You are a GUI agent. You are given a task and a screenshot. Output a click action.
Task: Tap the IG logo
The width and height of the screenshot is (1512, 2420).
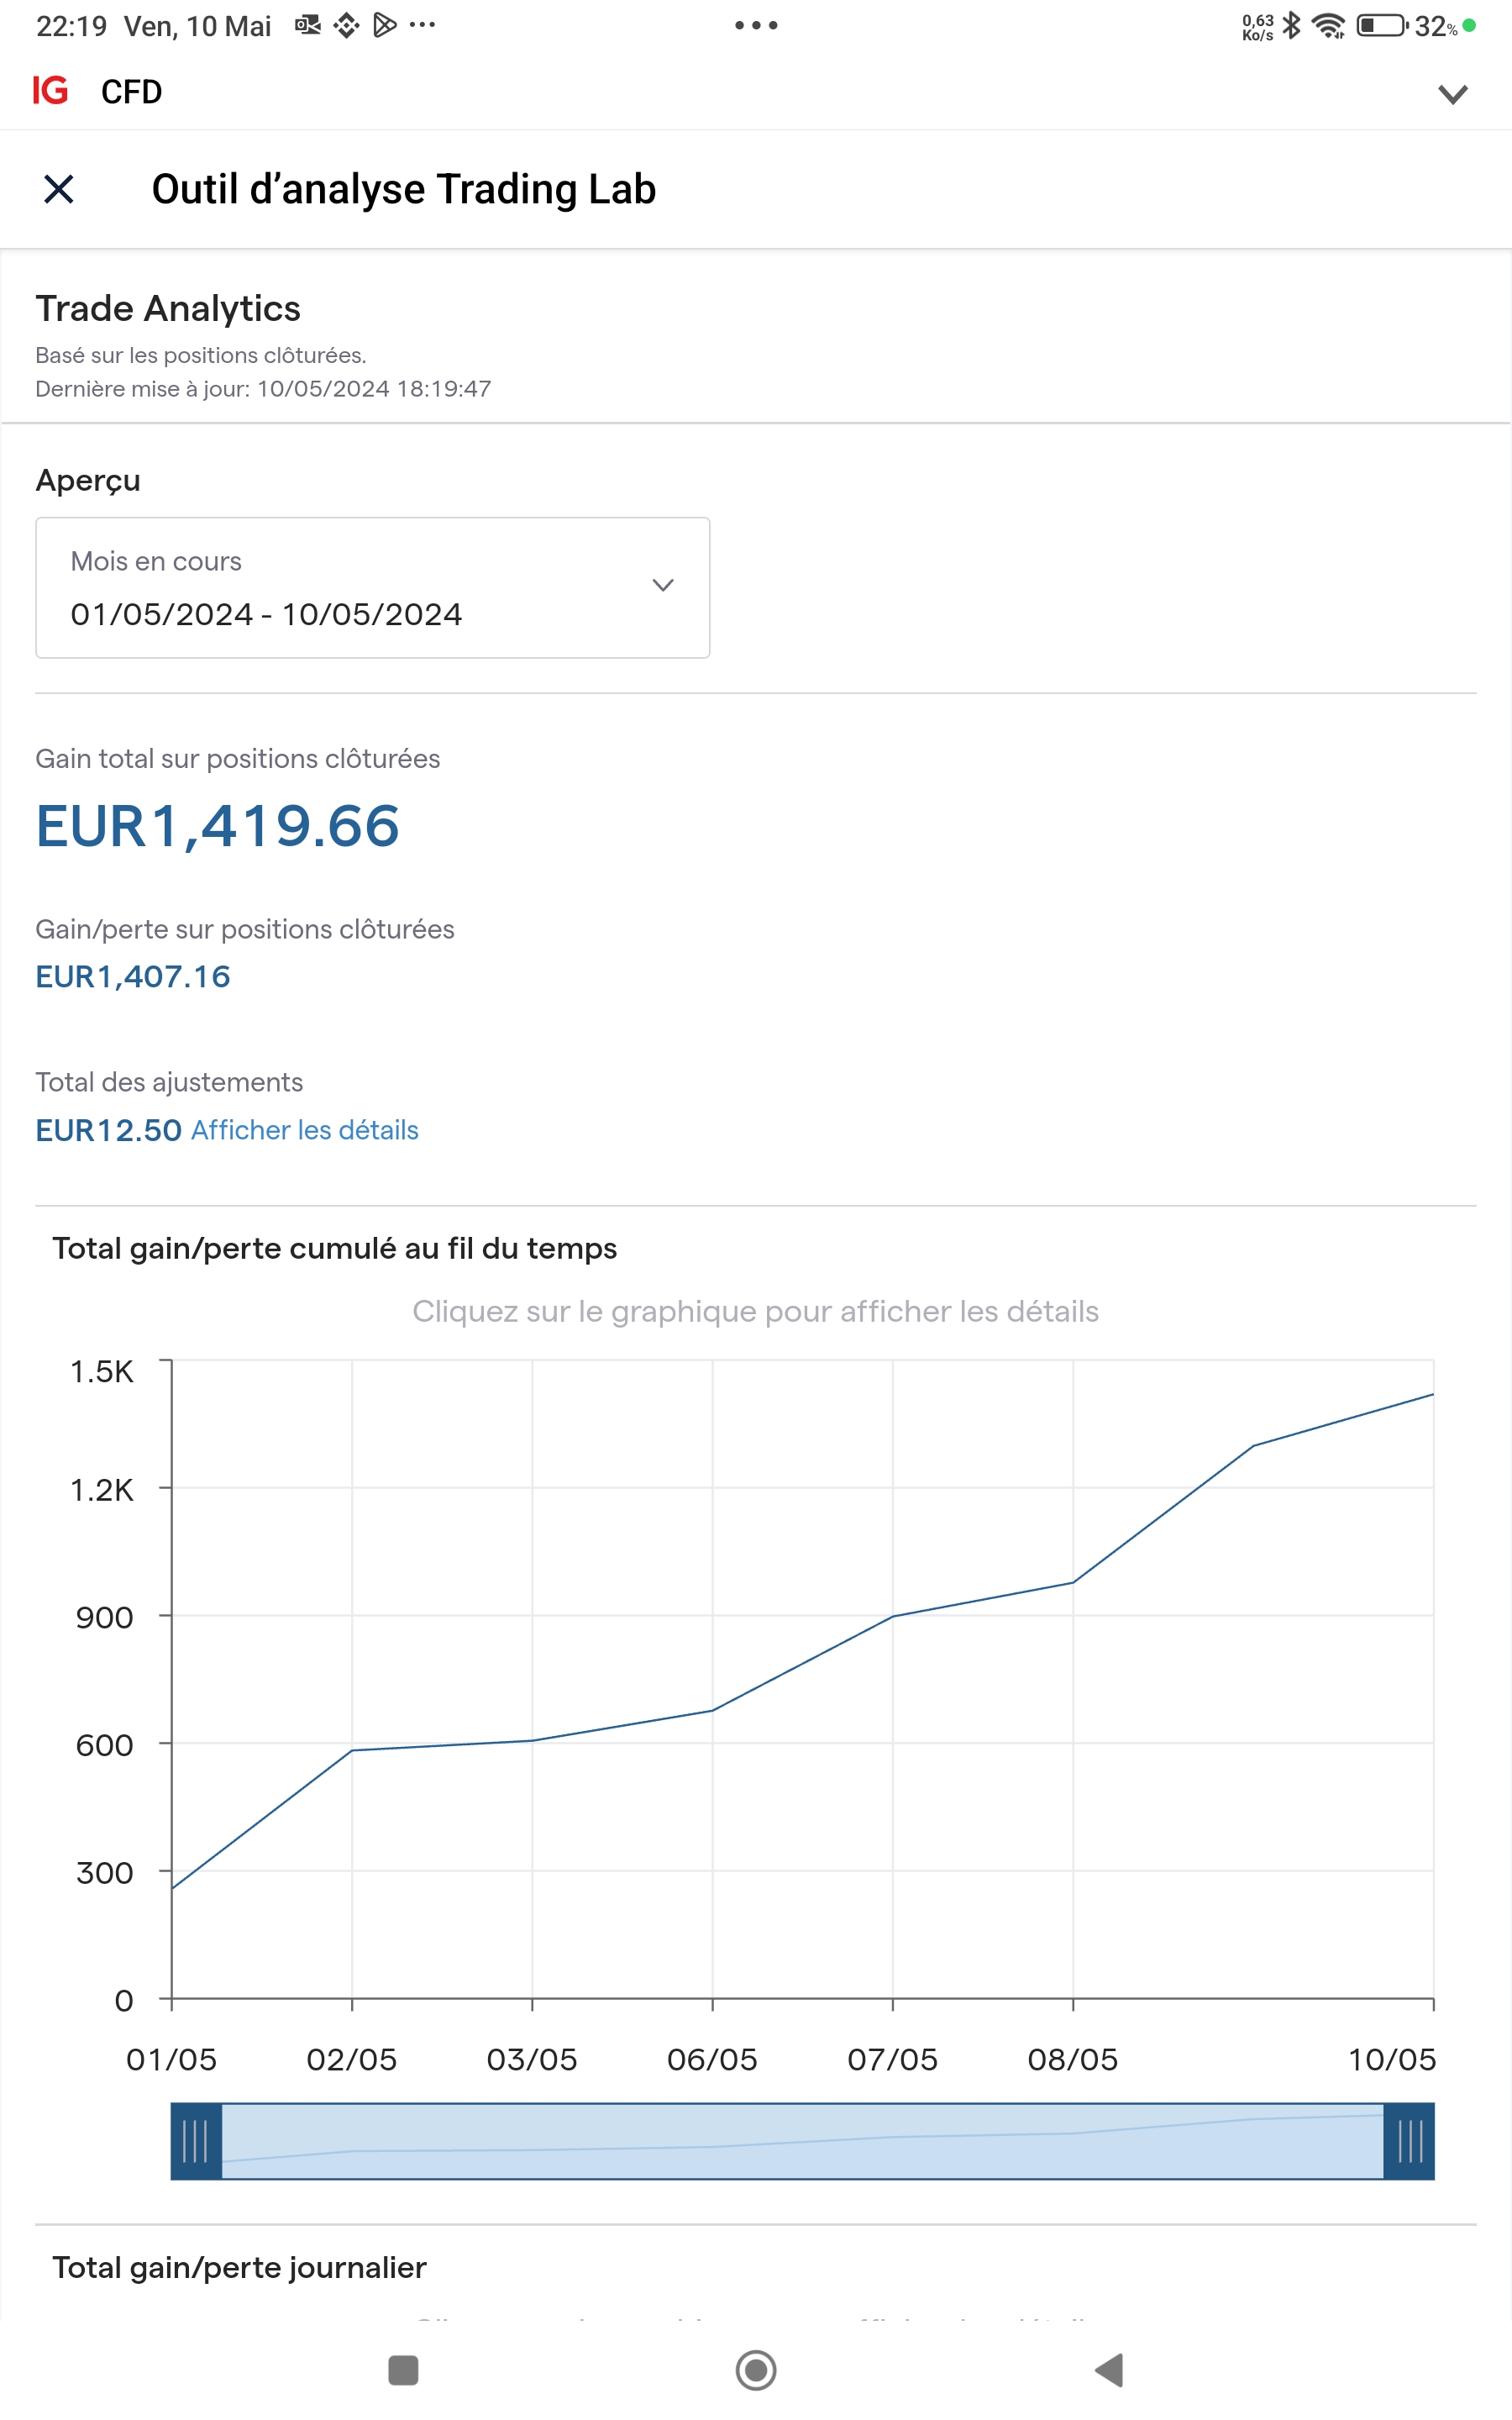[x=50, y=91]
